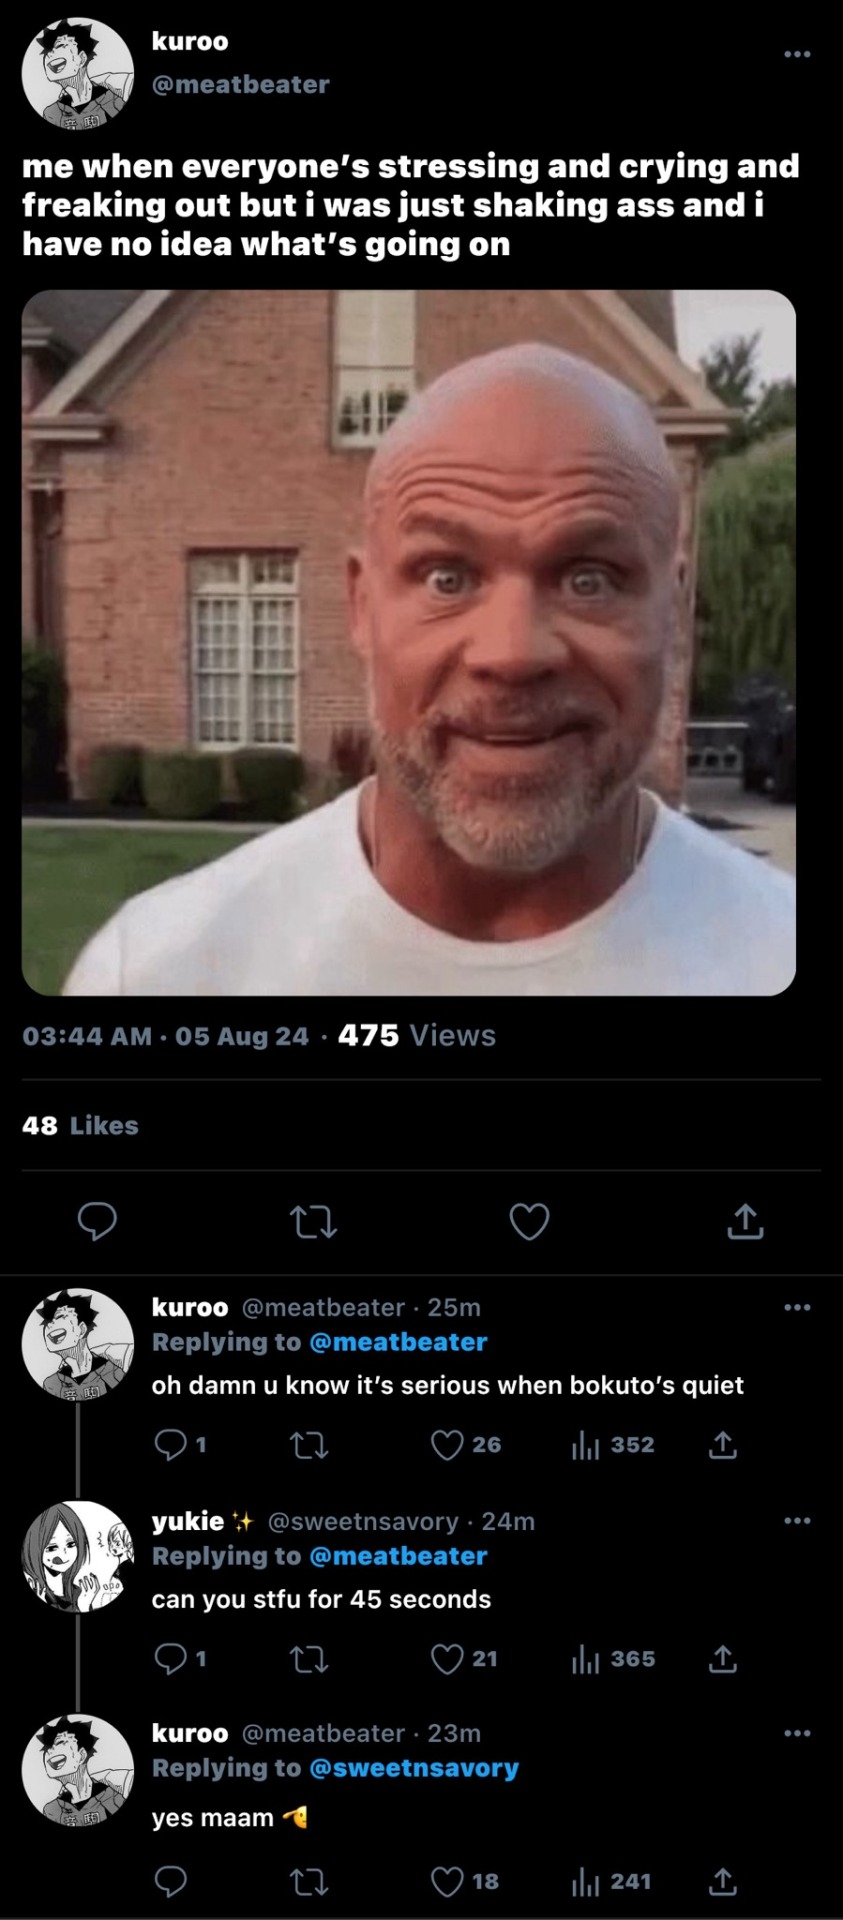Open the 48 Likes list

pos(80,1126)
